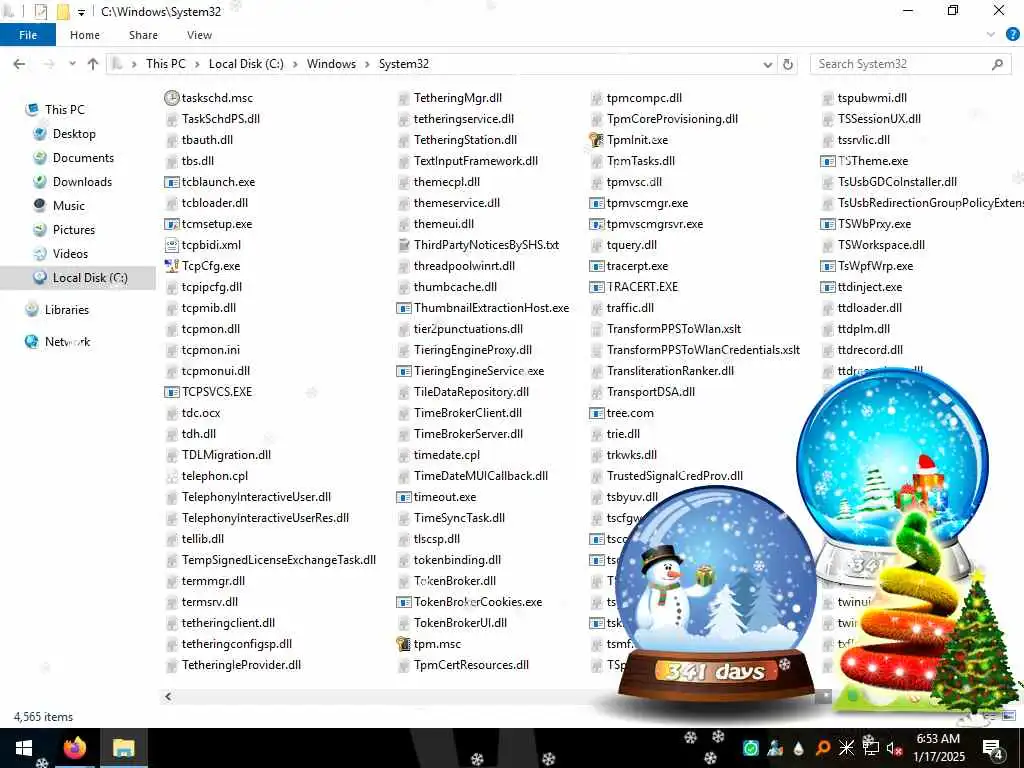Open Videos in the navigation pane

click(70, 254)
